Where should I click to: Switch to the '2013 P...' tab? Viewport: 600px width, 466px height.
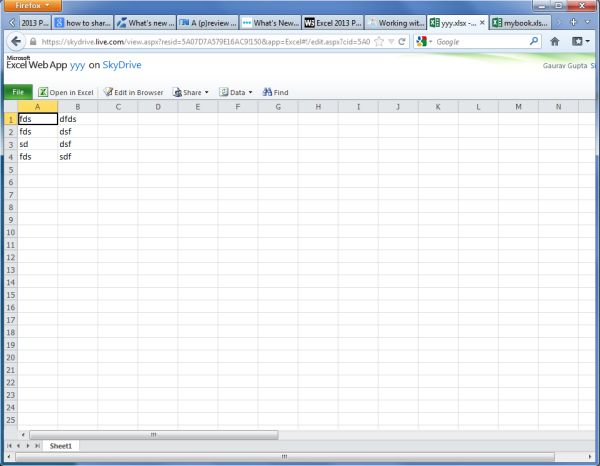pos(35,23)
